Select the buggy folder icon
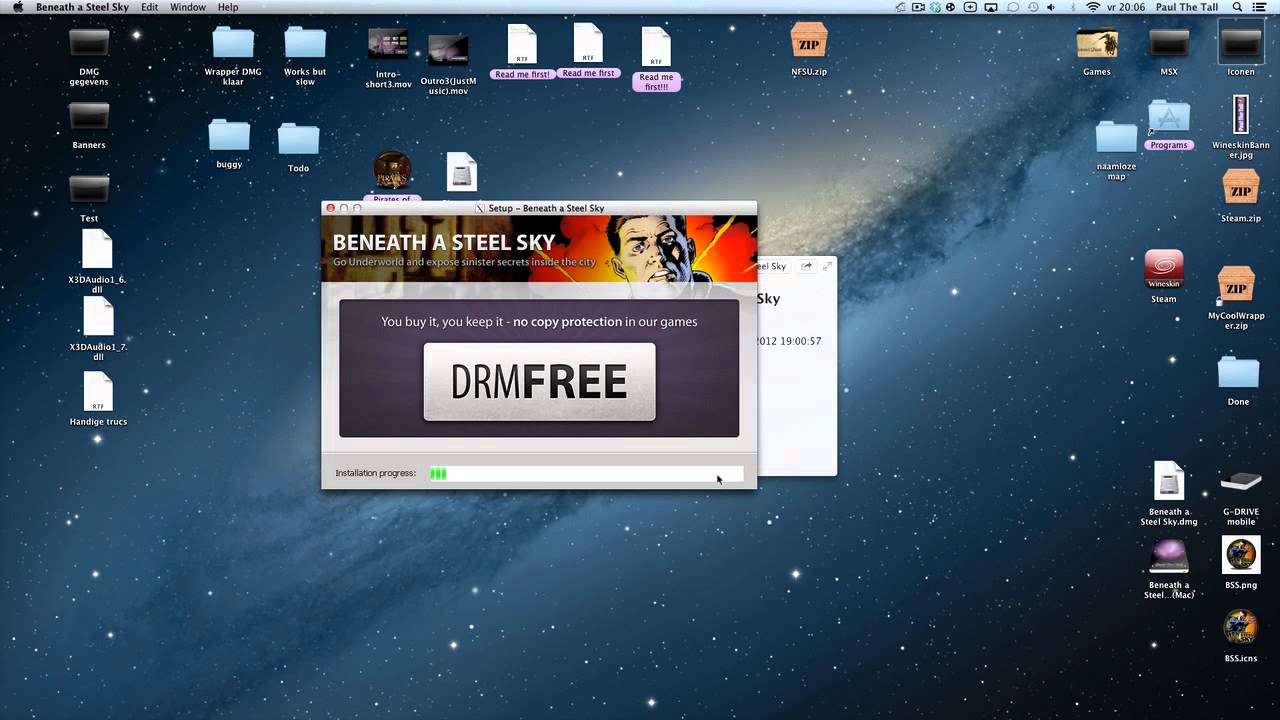This screenshot has height=720, width=1280. tap(229, 136)
